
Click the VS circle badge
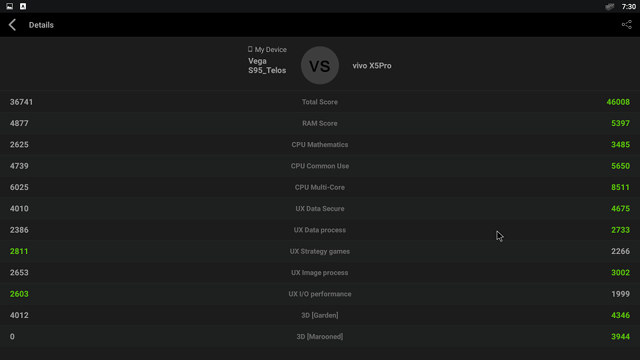click(320, 65)
